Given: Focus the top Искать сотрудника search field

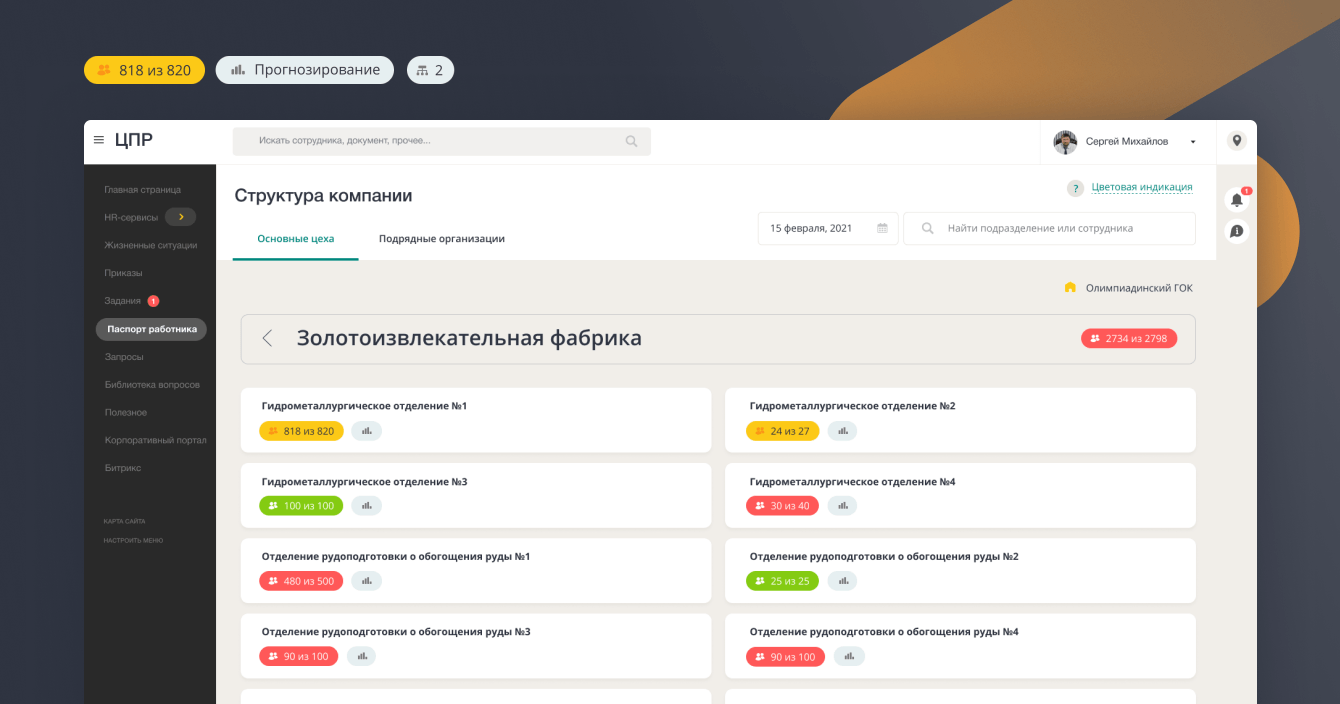Looking at the screenshot, I should (441, 141).
